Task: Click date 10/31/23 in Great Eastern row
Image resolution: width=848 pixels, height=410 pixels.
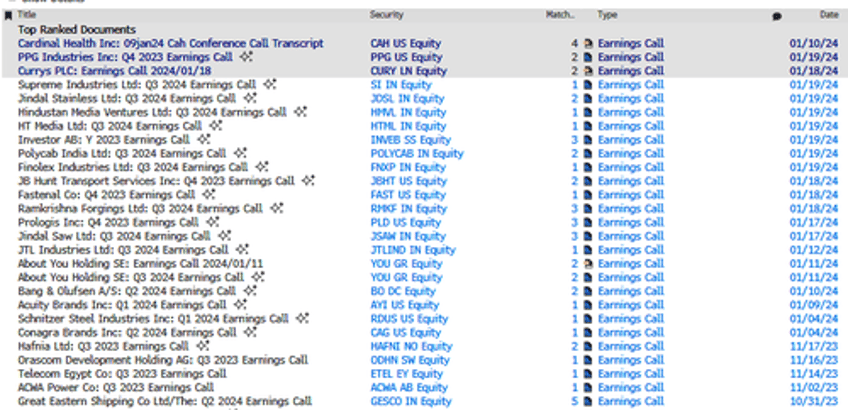Action: pos(814,401)
